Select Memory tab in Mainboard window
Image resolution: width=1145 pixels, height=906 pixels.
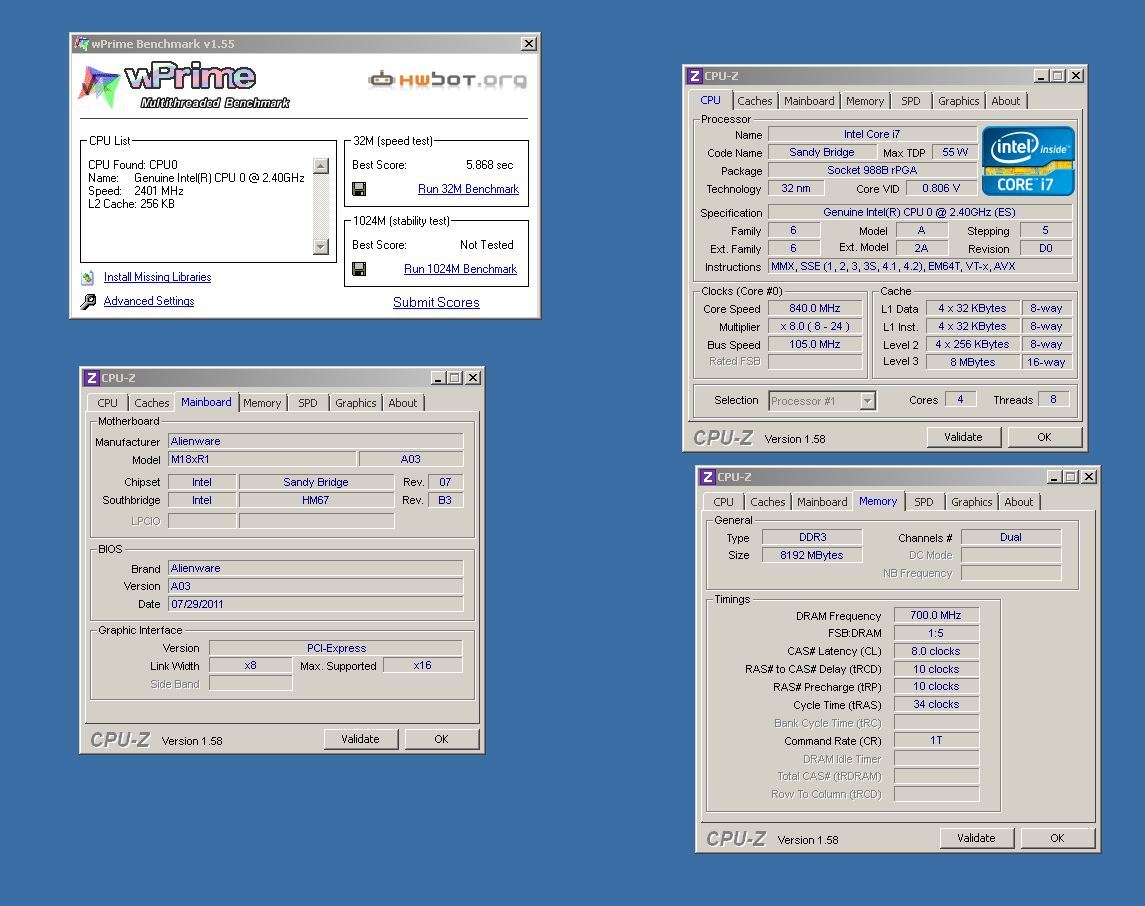[262, 403]
